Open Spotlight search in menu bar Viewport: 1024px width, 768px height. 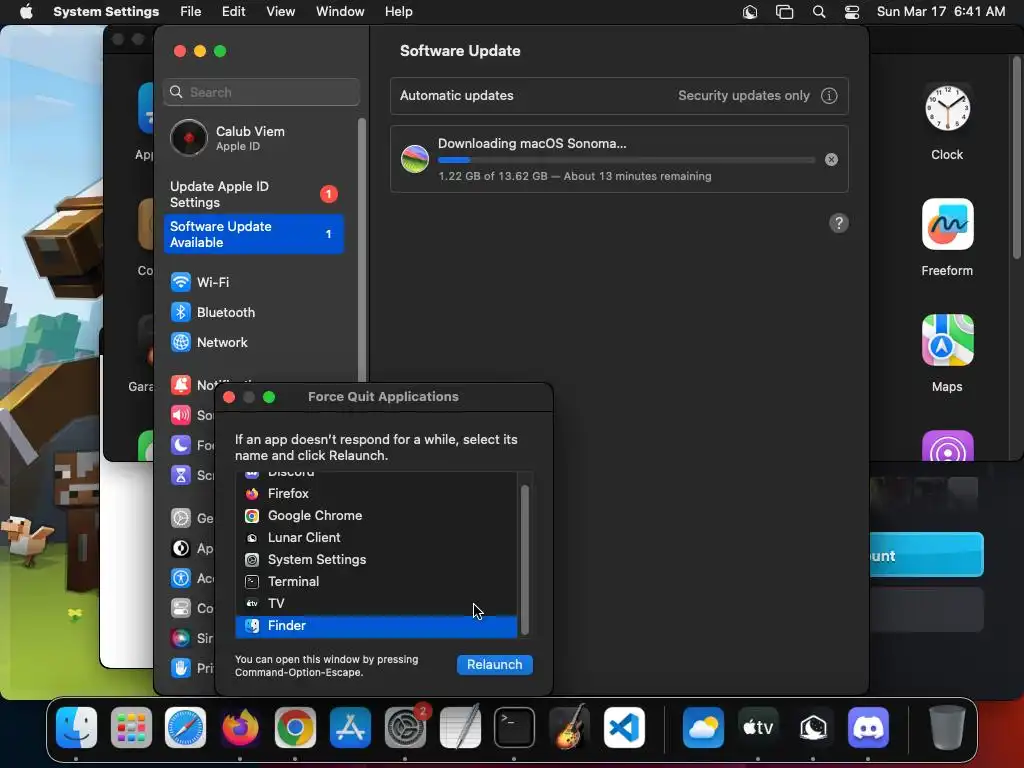click(x=818, y=12)
